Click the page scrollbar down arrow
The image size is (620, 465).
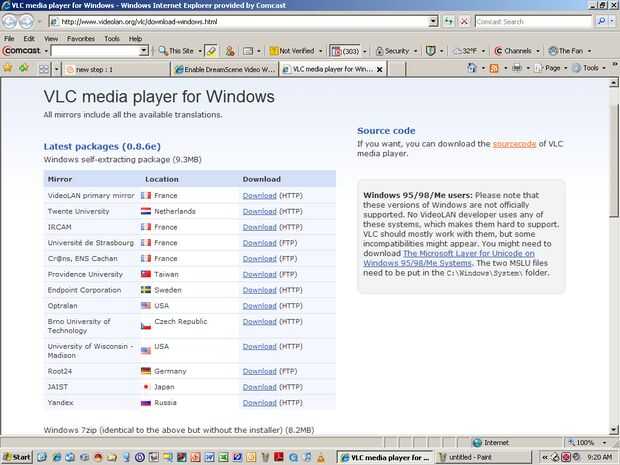tap(614, 429)
